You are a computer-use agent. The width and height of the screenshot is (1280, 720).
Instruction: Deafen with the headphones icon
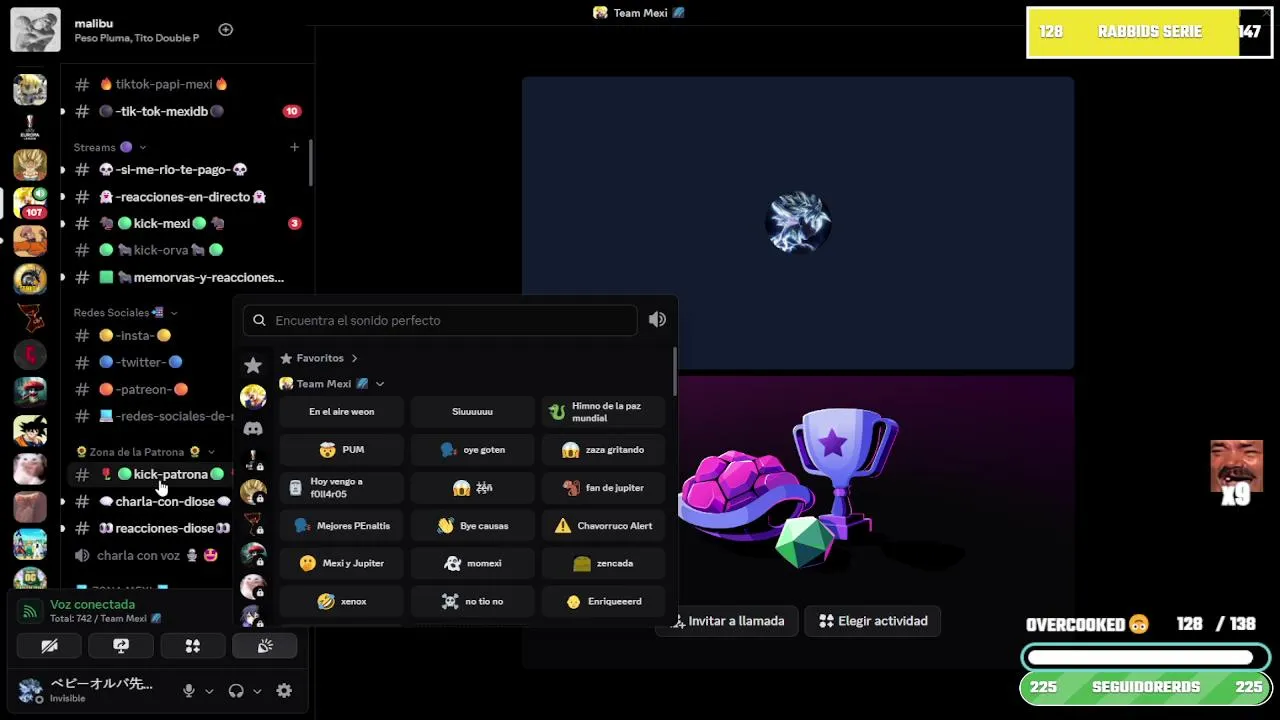[x=236, y=690]
